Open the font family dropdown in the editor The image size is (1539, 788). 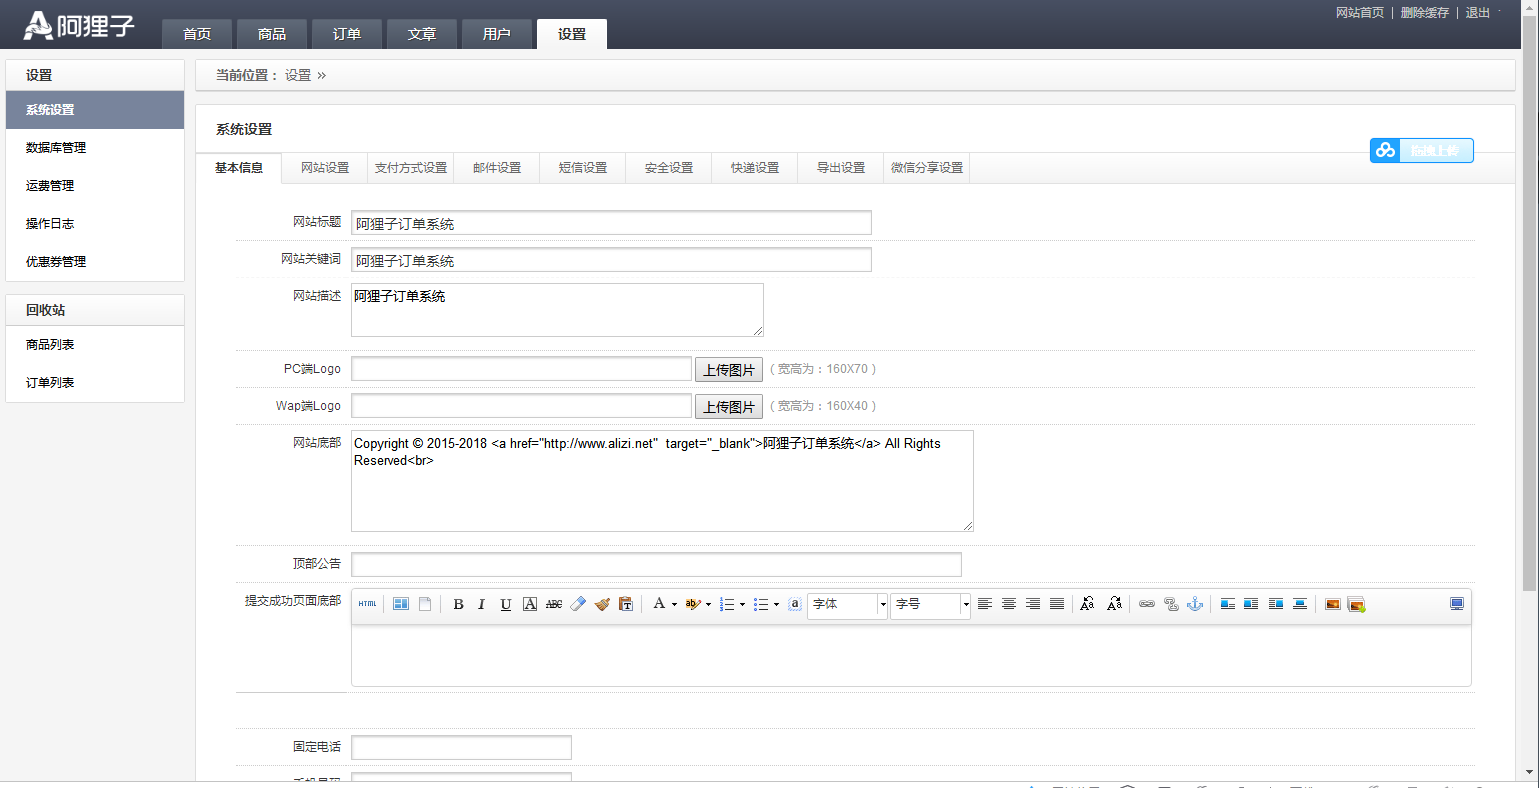(x=847, y=604)
